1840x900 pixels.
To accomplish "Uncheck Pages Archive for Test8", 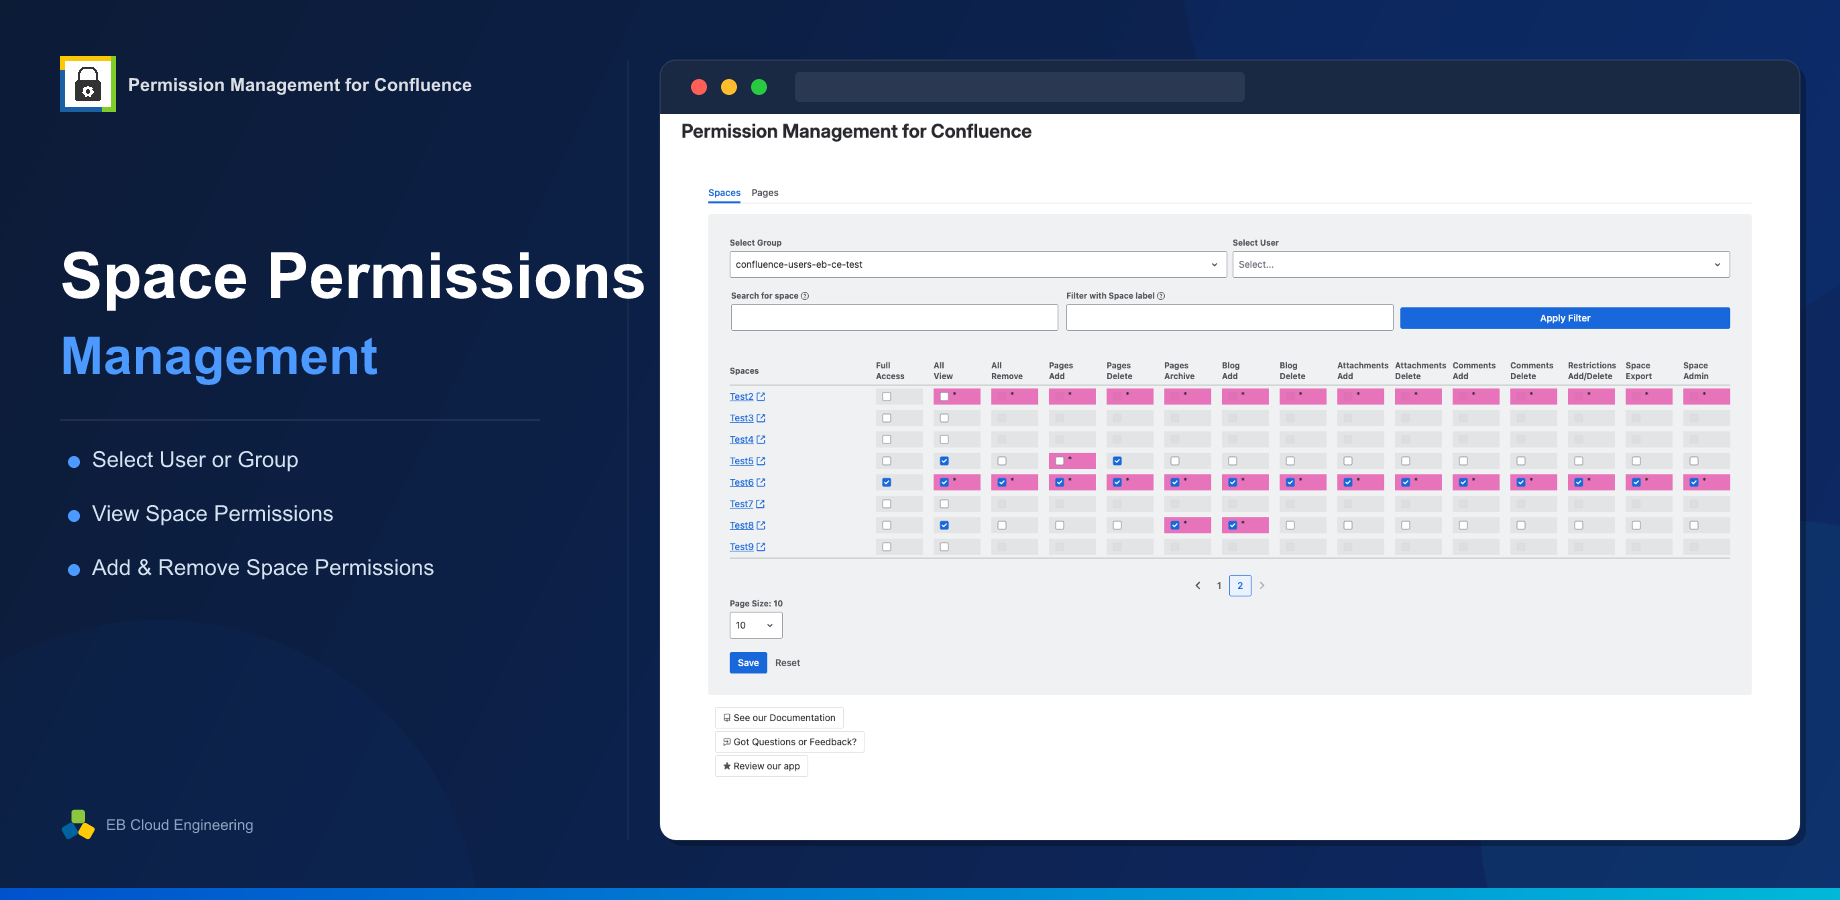I will pyautogui.click(x=1175, y=525).
